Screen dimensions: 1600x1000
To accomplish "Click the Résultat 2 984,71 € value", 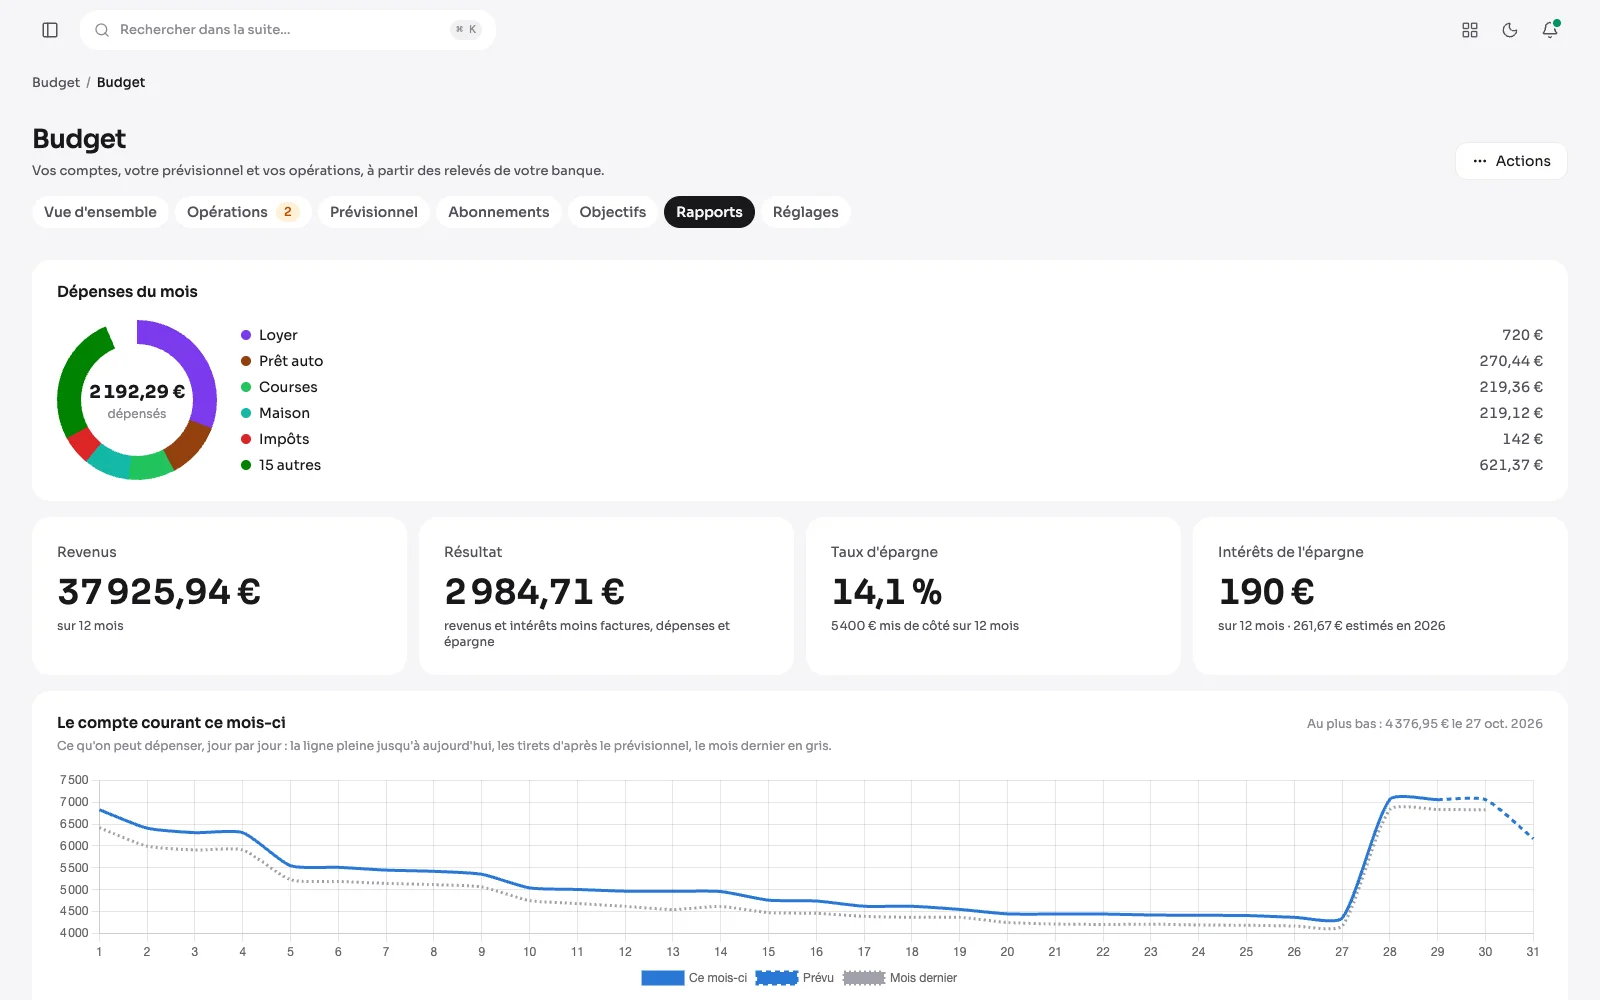I will coord(535,592).
